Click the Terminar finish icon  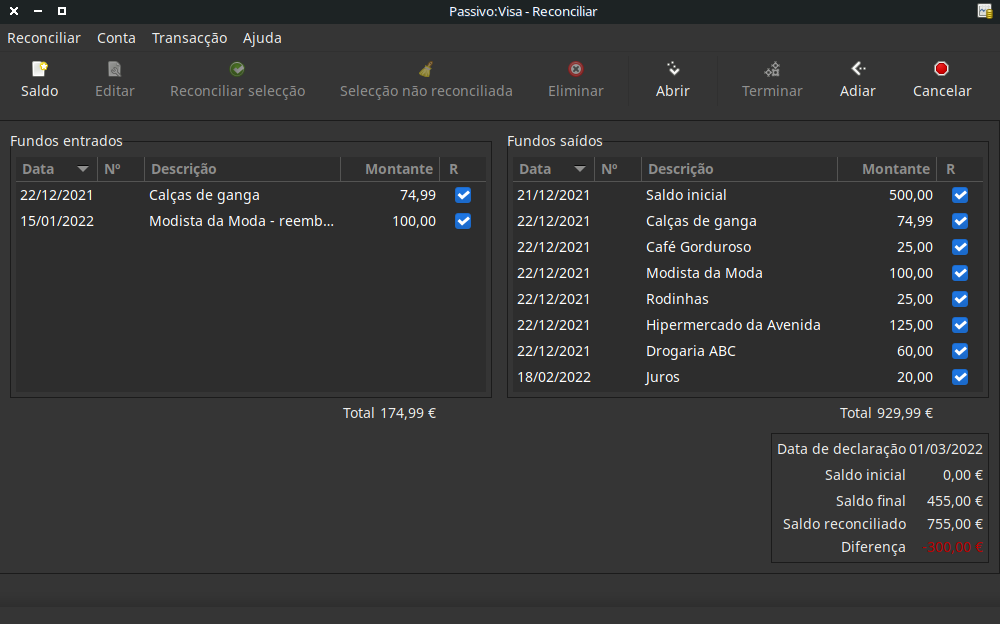tap(772, 70)
